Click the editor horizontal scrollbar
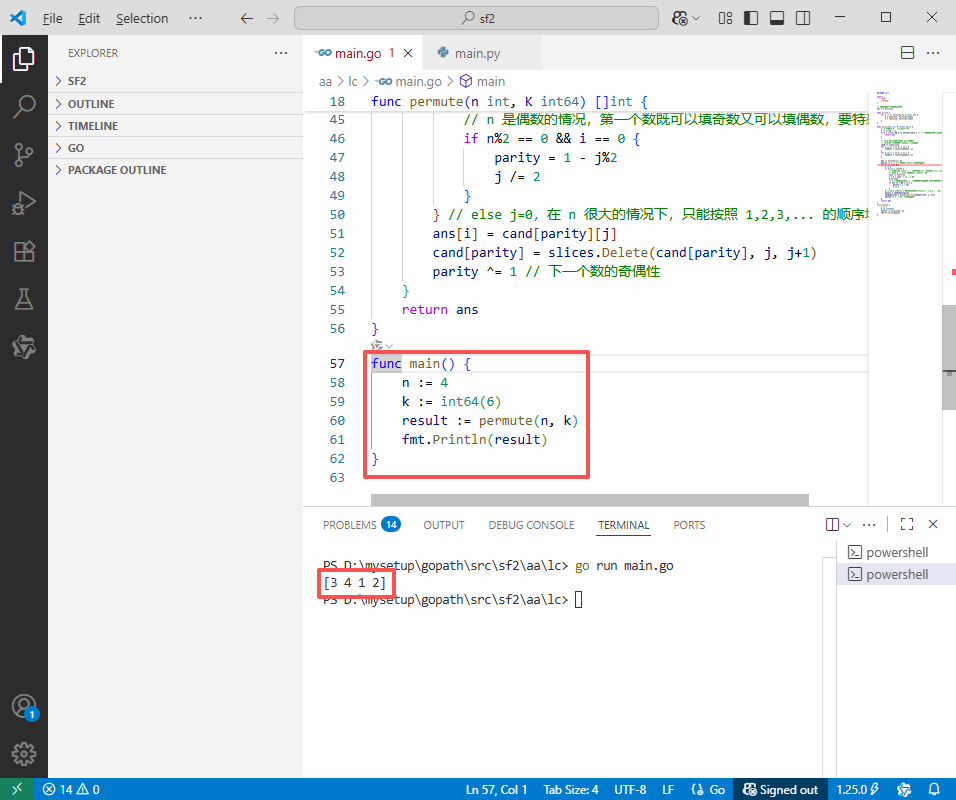This screenshot has height=800, width=956. [x=590, y=500]
